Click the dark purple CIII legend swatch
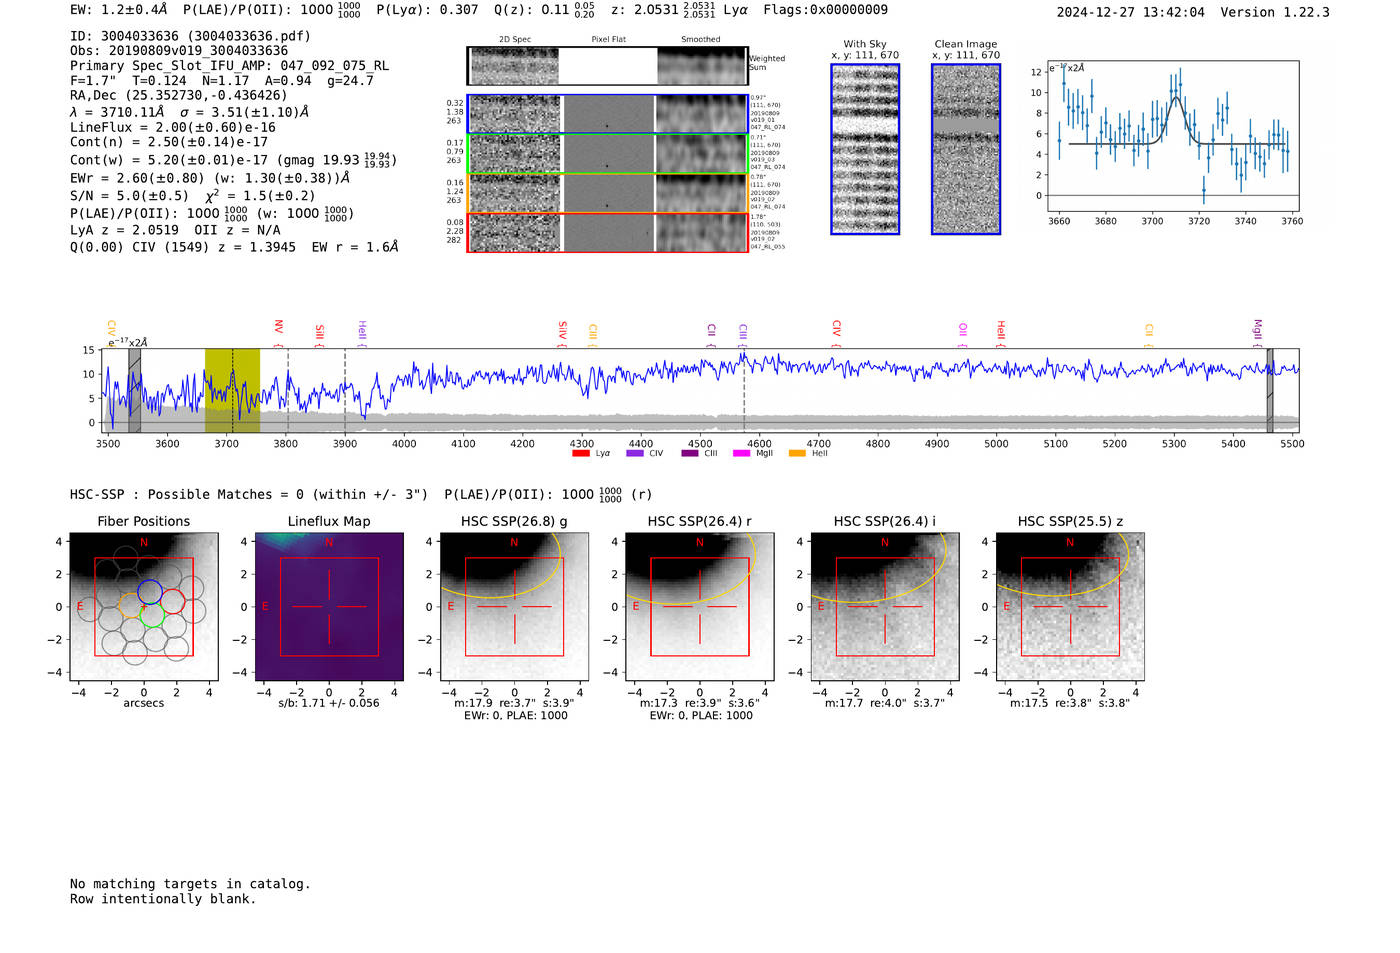Image resolution: width=1400 pixels, height=953 pixels. coord(689,453)
